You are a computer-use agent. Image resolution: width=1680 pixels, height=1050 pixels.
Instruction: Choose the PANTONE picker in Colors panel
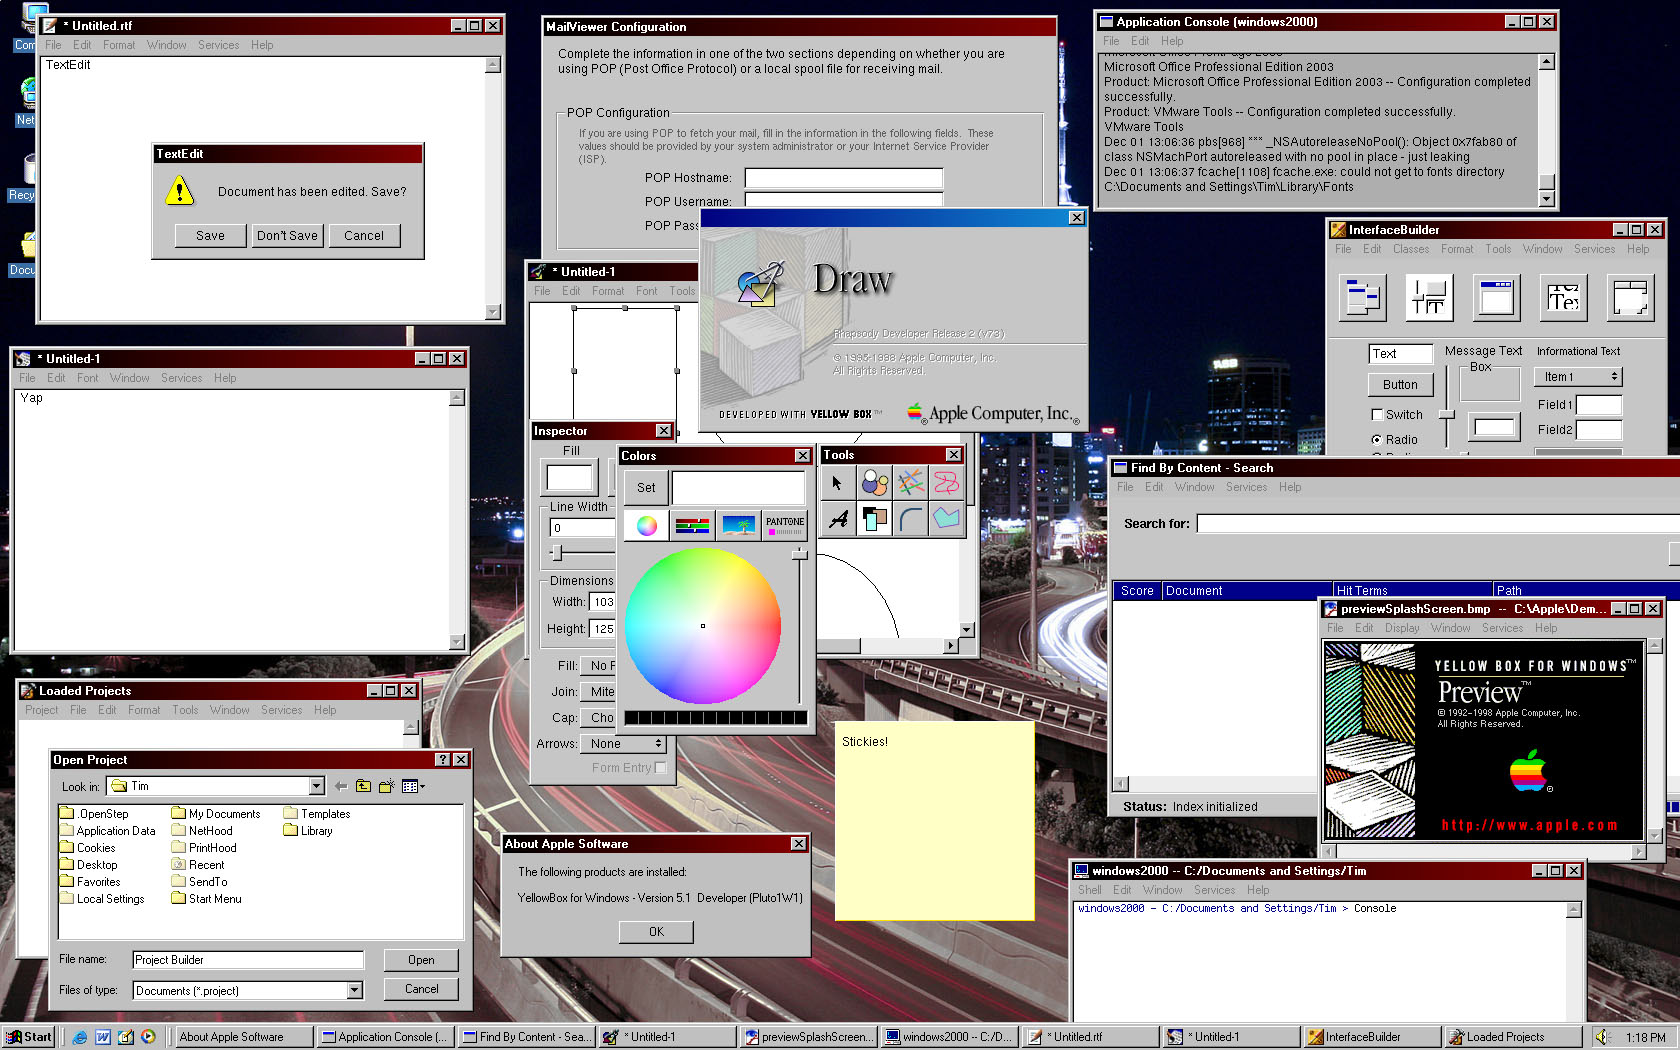(785, 525)
